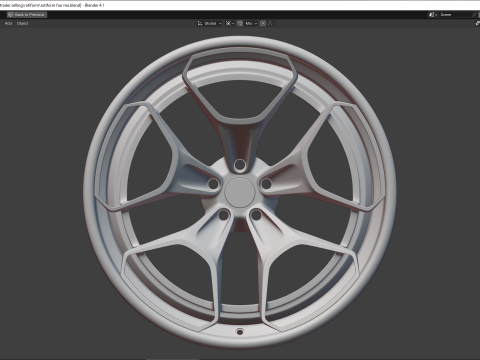Click the icon right of Scene field
Viewport: 480px width, 360px height.
coord(474,15)
